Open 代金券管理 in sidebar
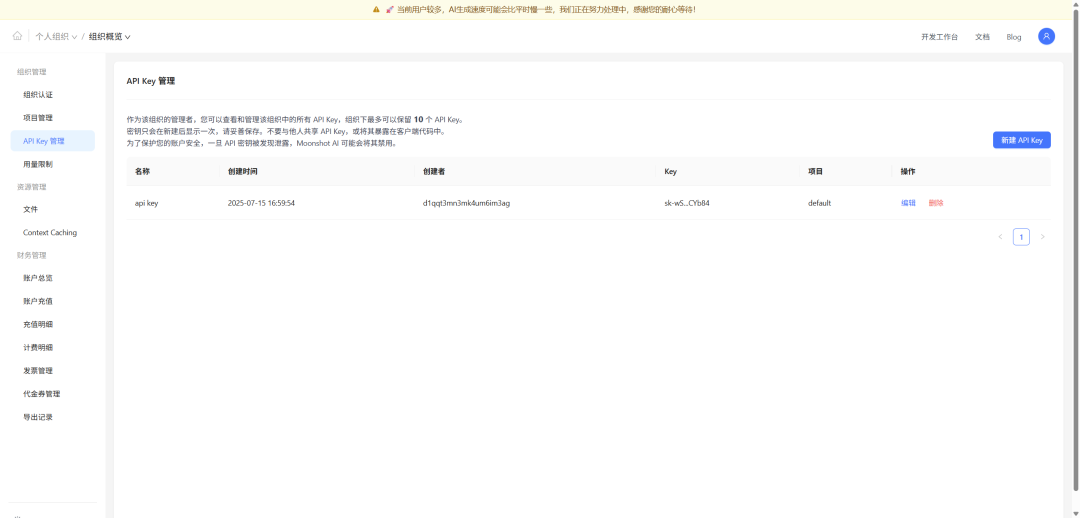1080x518 pixels. 53,394
